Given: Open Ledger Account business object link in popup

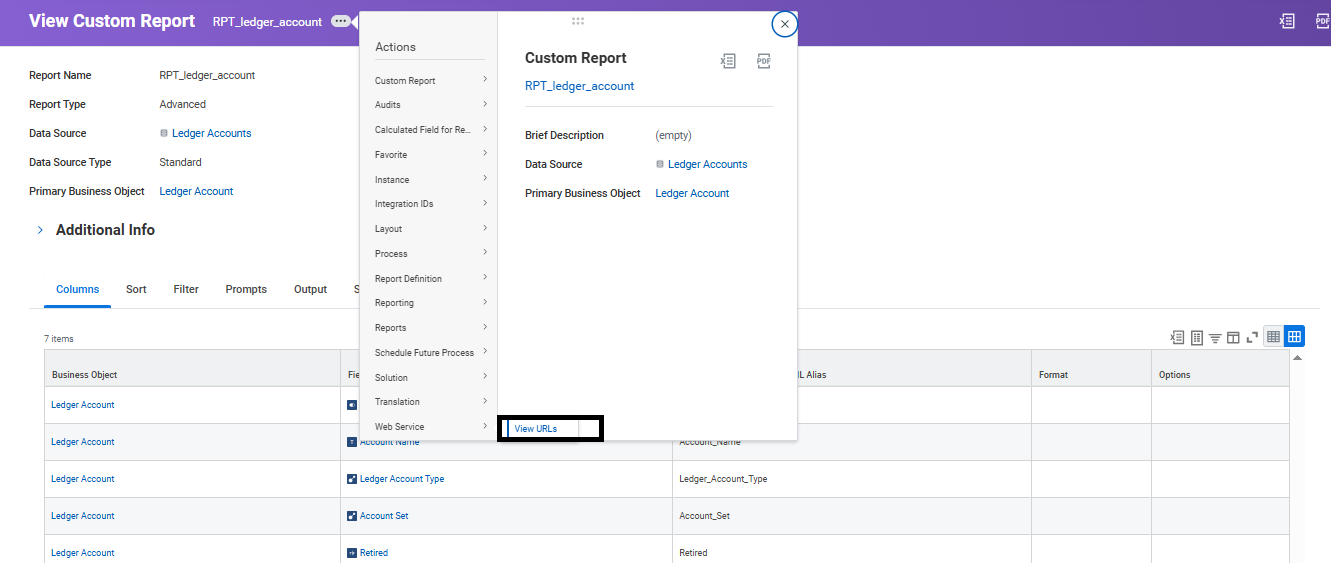Looking at the screenshot, I should pos(692,193).
